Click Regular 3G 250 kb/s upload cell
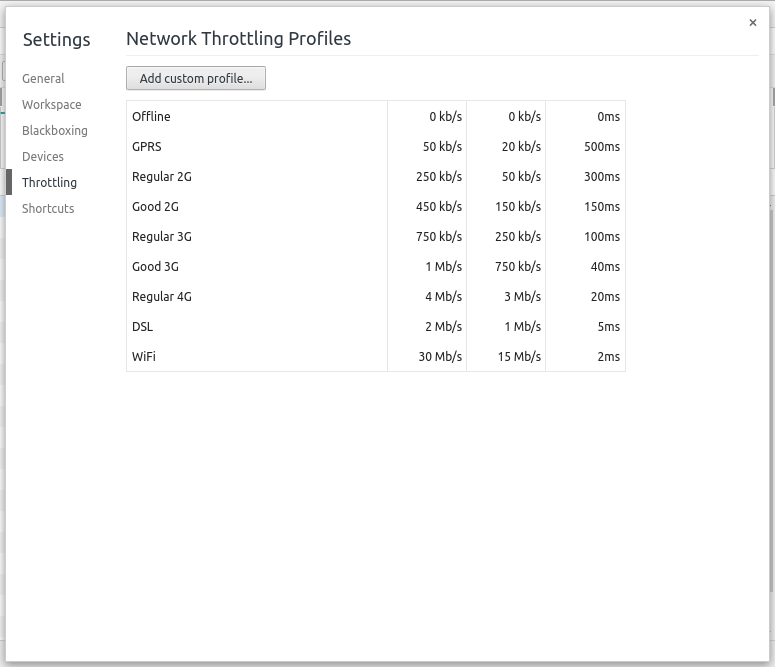 (518, 236)
